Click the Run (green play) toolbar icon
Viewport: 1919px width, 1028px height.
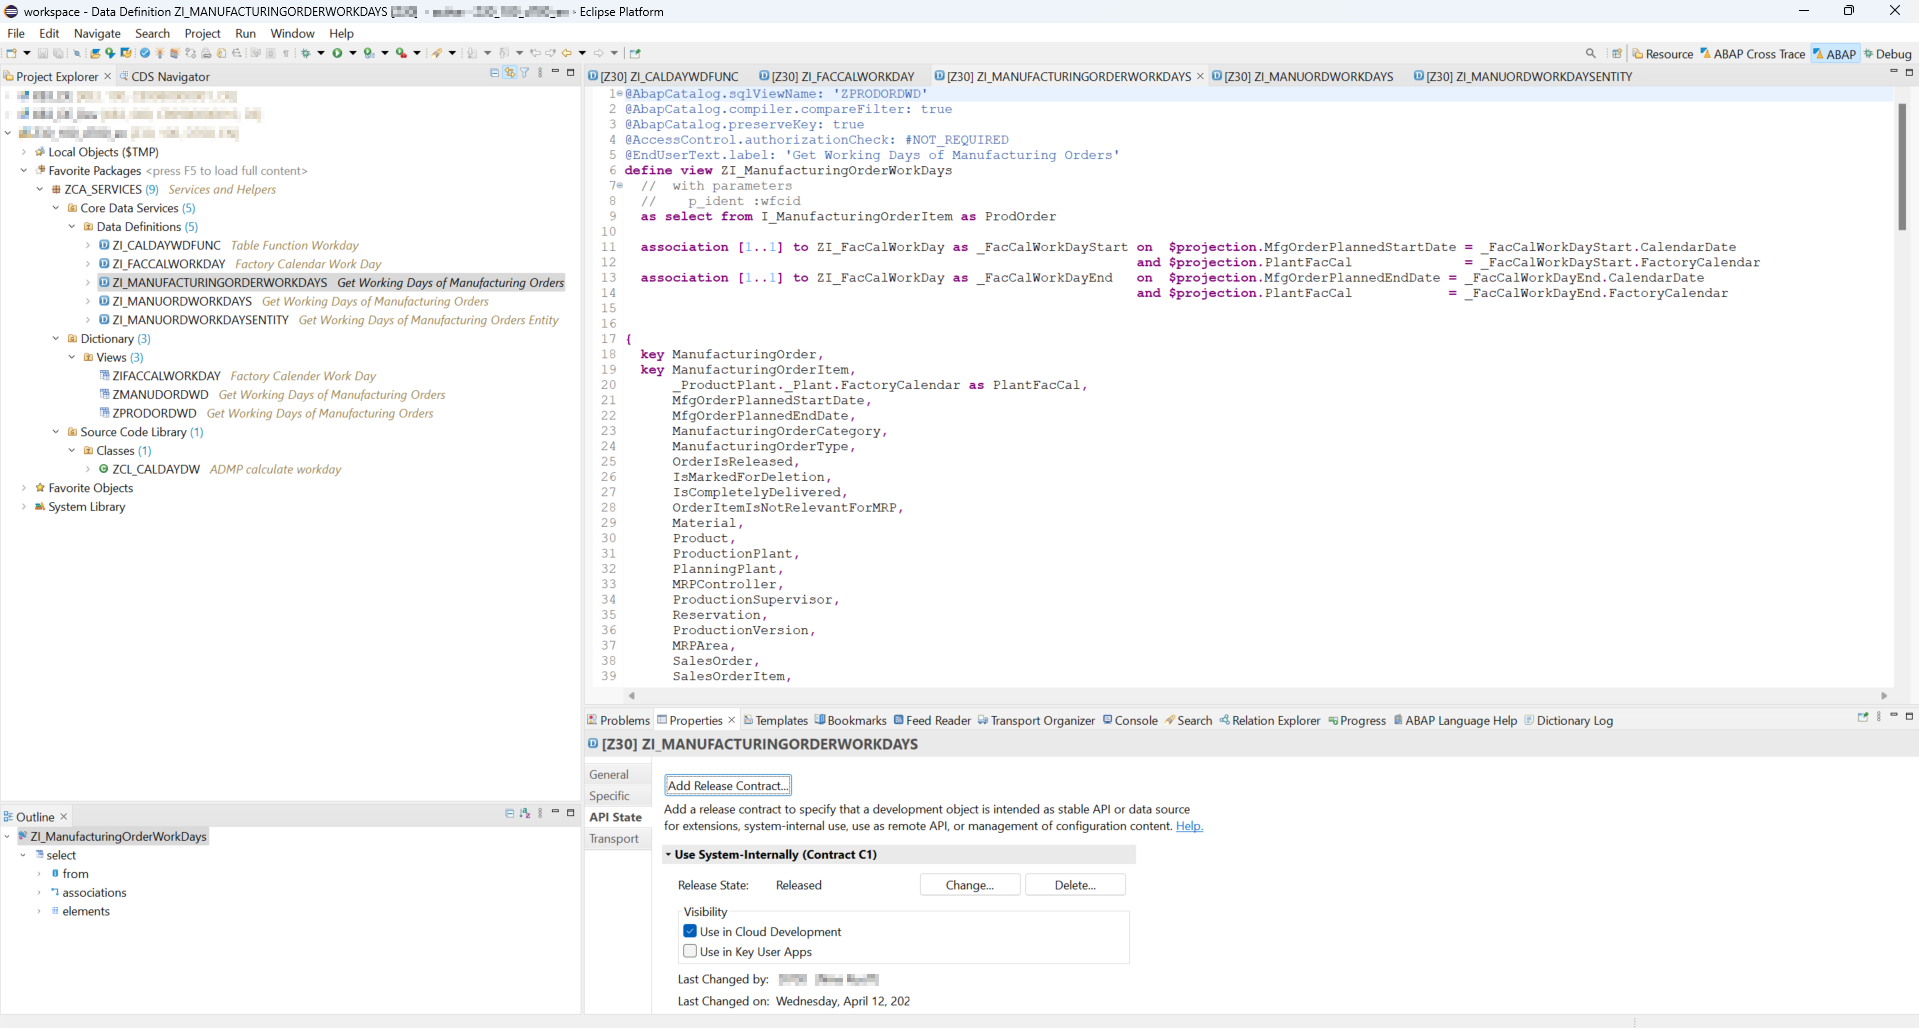click(x=338, y=53)
